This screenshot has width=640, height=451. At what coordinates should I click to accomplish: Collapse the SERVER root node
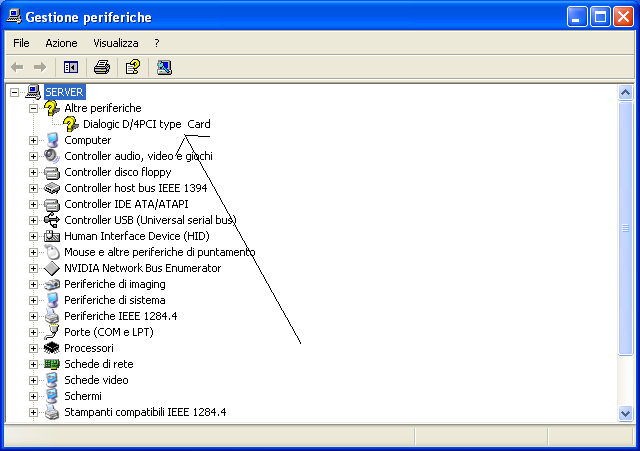tap(14, 93)
